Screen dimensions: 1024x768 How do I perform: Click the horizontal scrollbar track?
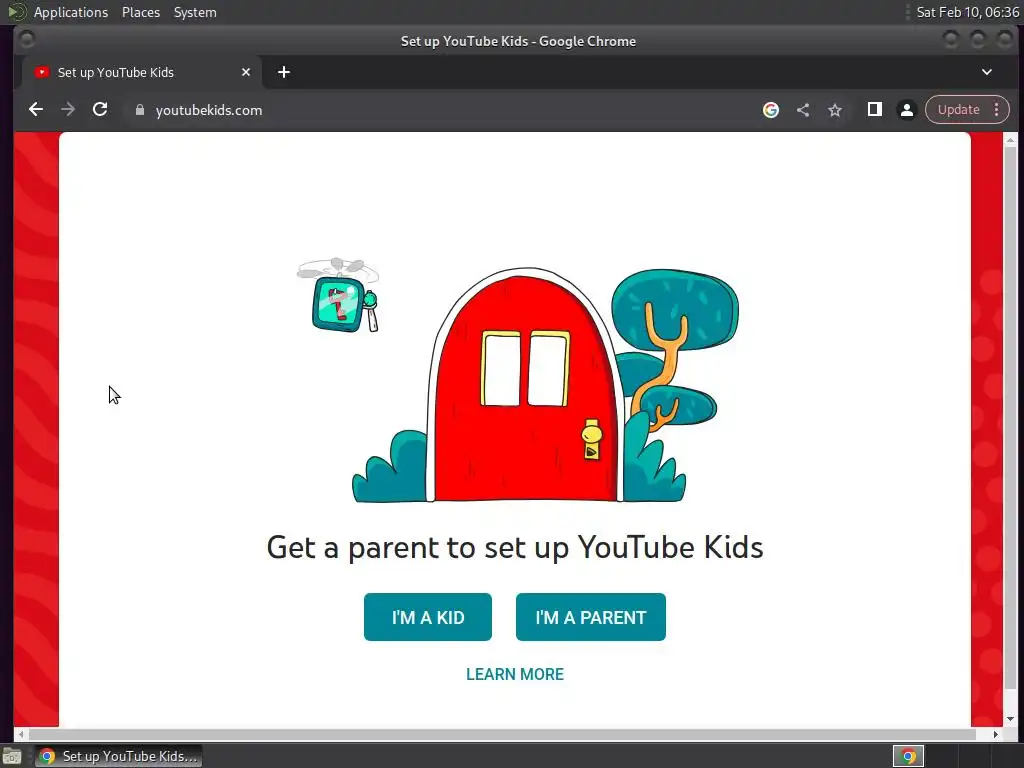(503, 734)
